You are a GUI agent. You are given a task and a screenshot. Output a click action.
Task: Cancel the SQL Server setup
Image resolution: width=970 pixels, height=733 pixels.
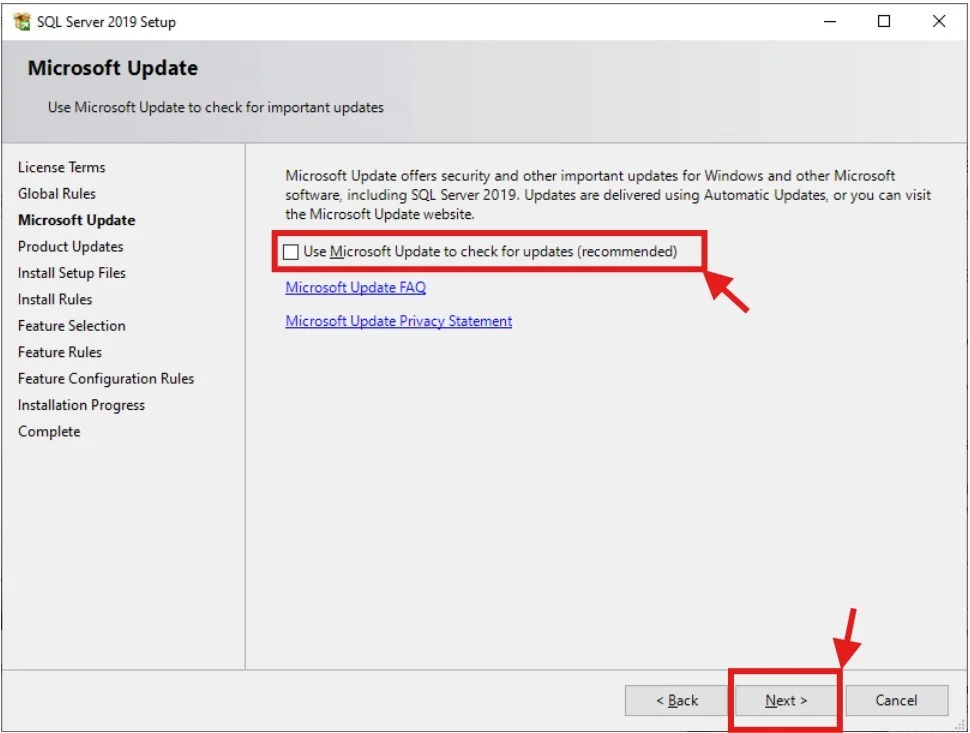896,700
